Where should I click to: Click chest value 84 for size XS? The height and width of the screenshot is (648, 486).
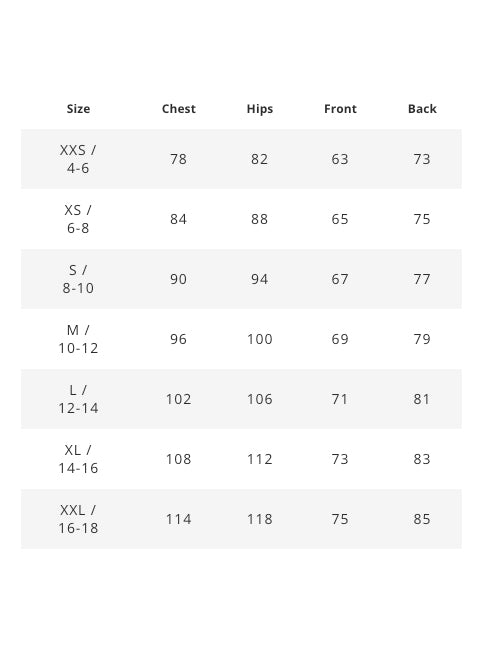point(179,219)
